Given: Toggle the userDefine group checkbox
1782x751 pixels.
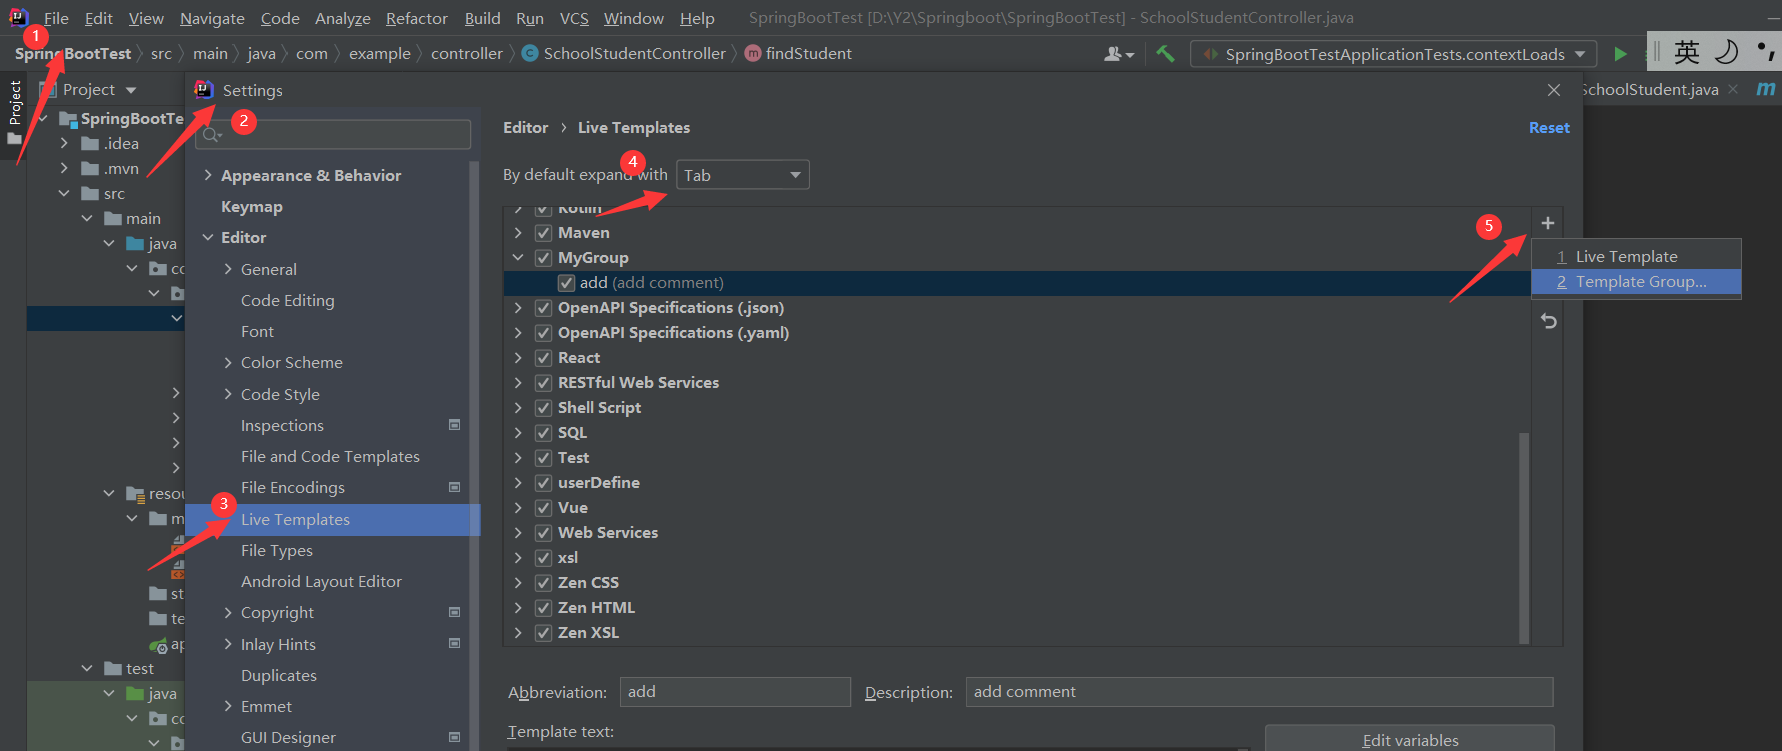Looking at the screenshot, I should [x=543, y=483].
